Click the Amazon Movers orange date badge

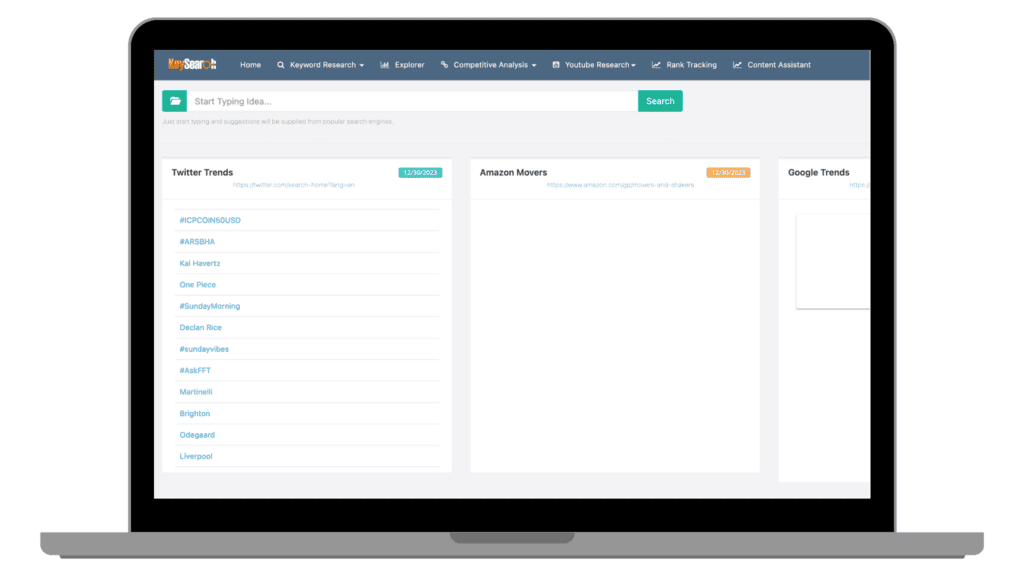[728, 172]
